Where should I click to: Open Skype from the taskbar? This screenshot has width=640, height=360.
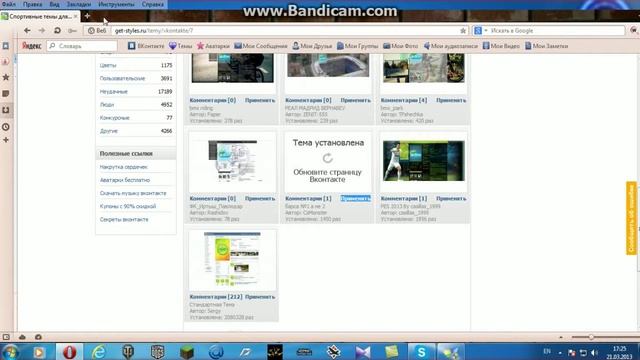pos(421,352)
